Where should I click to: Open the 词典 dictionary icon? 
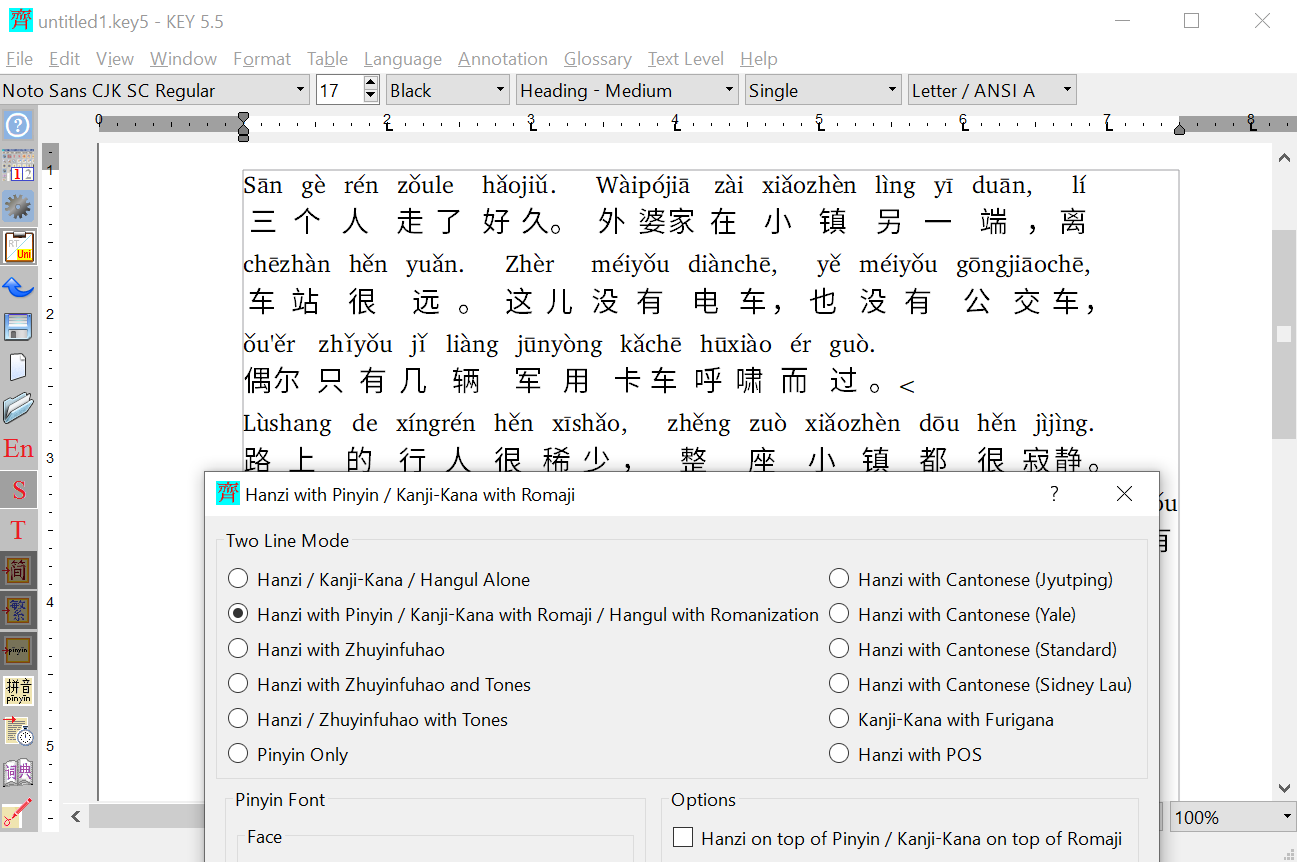click(18, 772)
